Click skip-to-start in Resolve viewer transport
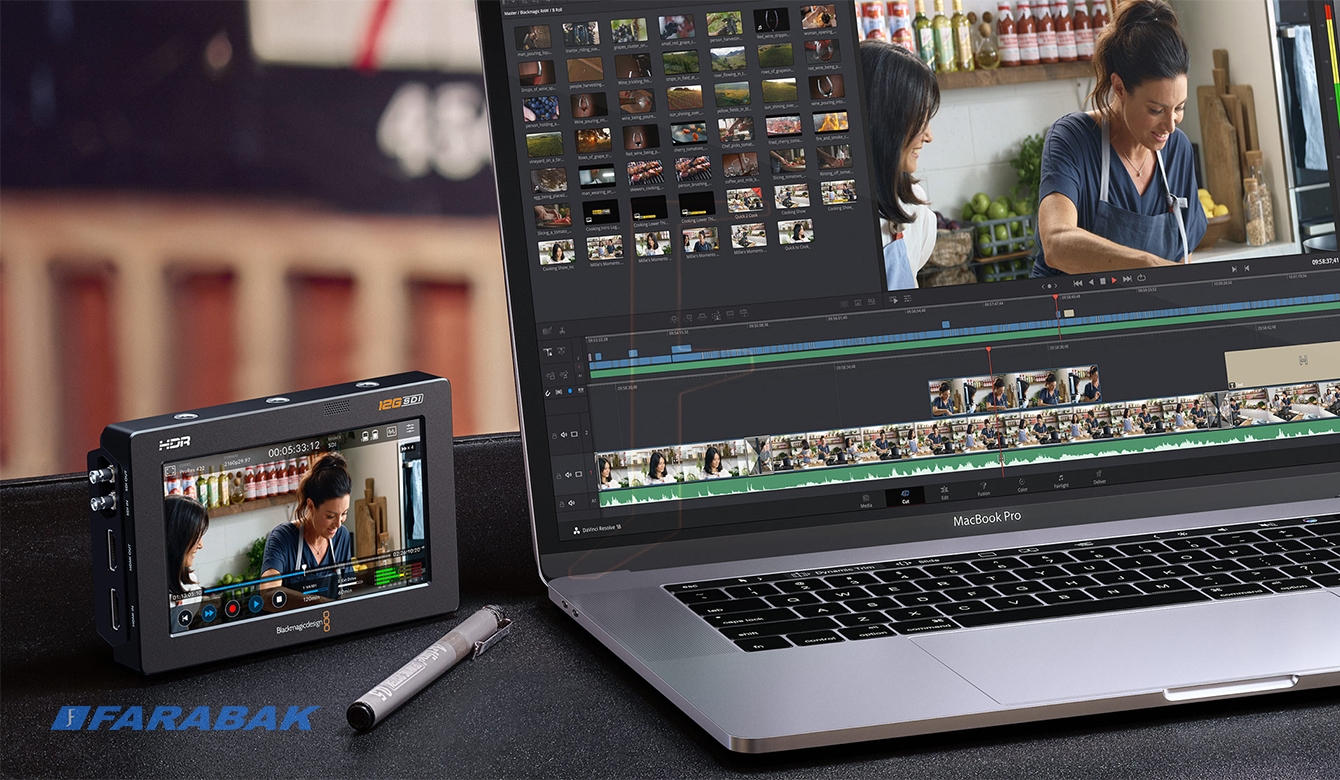This screenshot has width=1340, height=780. 1078,282
